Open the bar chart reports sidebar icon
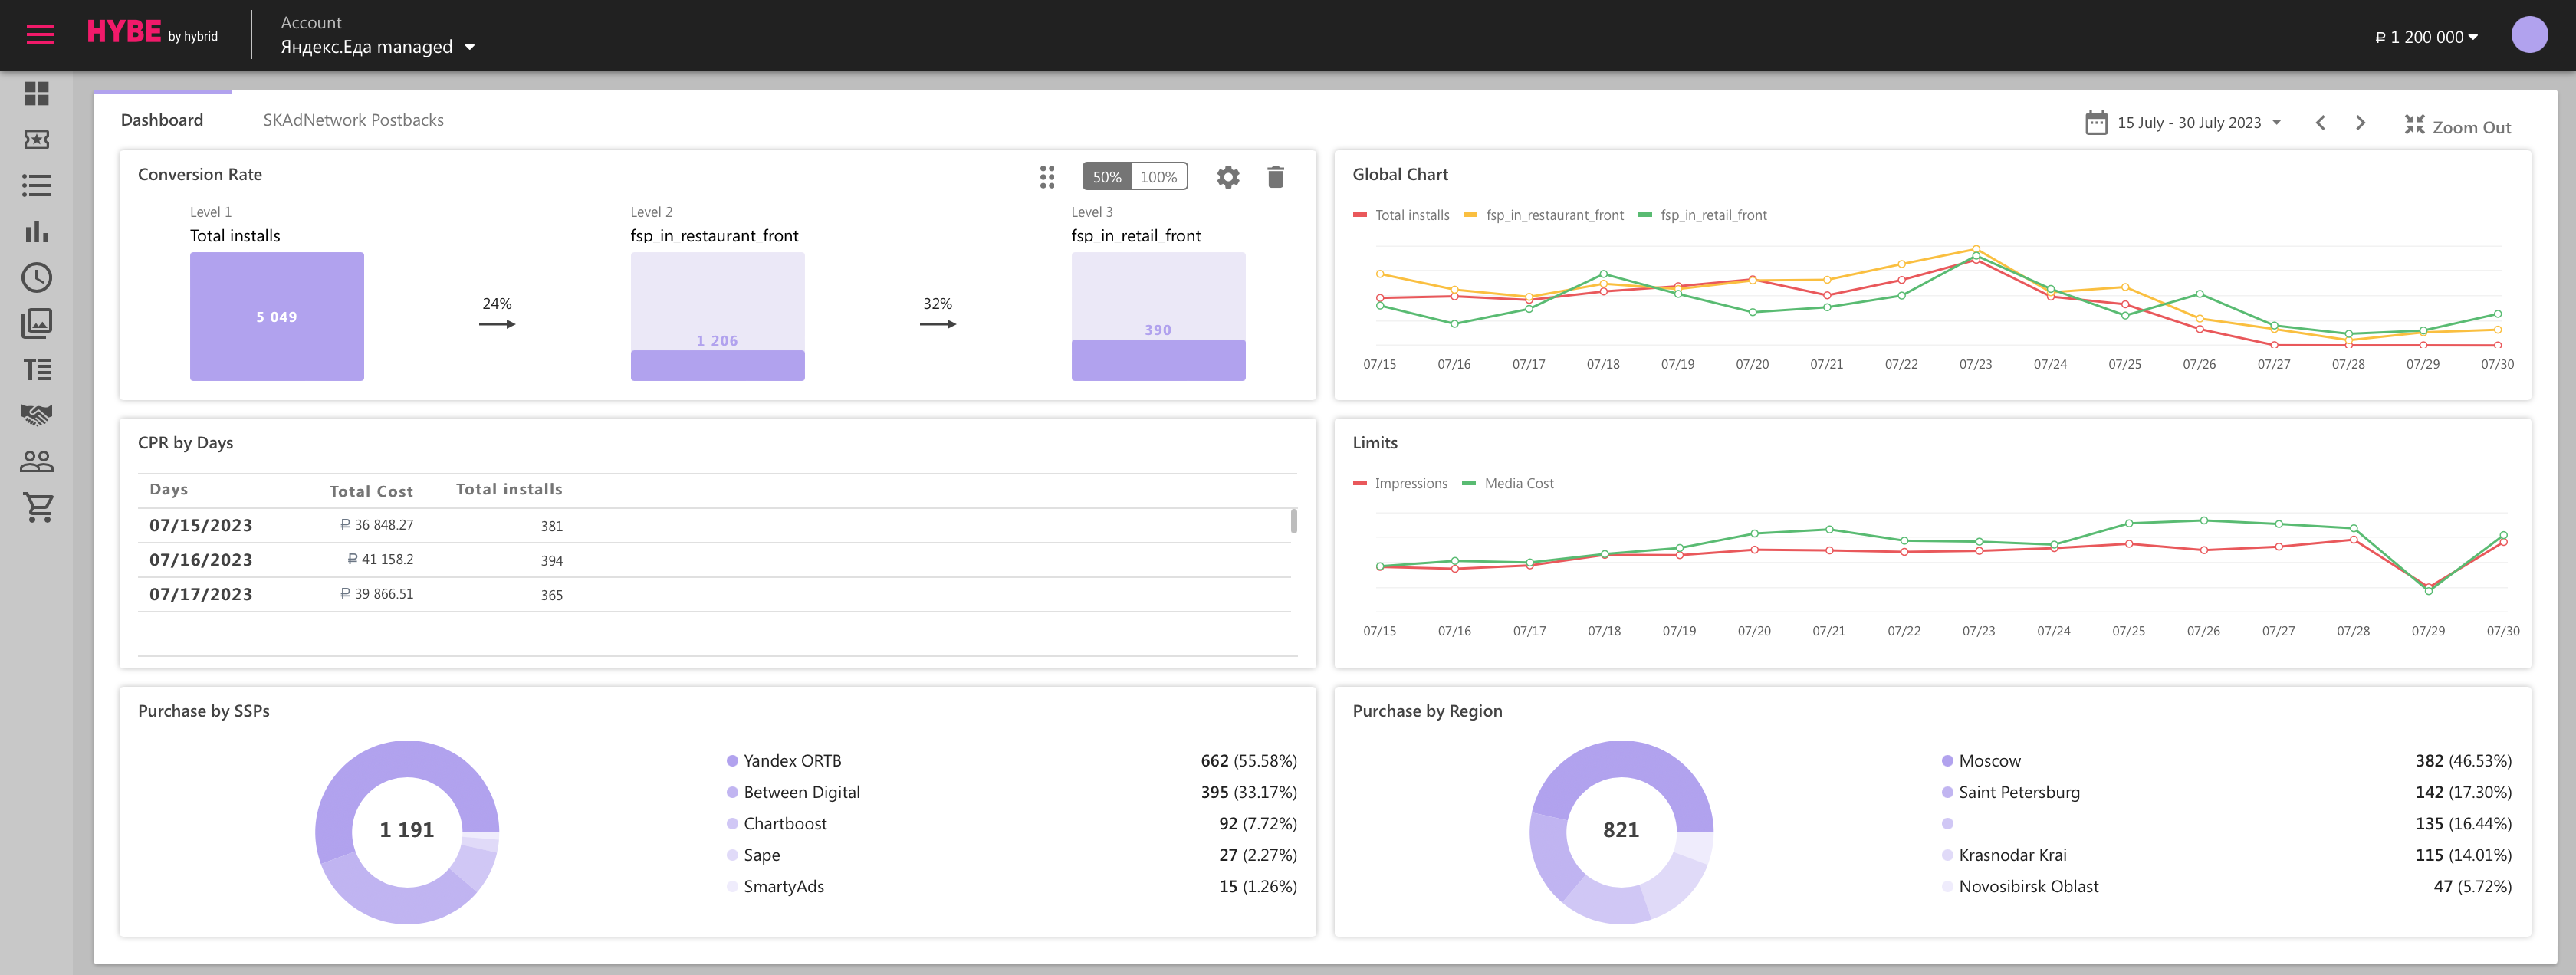 [x=37, y=232]
